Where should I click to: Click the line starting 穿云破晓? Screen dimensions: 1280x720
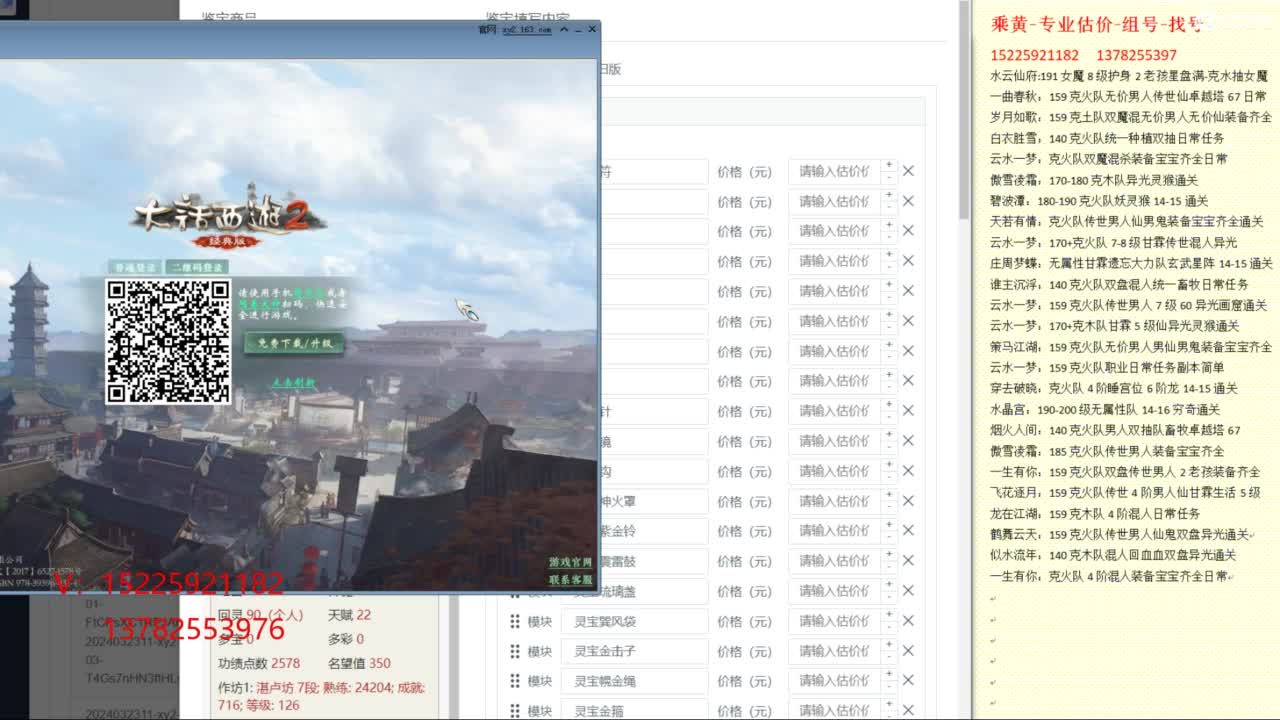(1114, 388)
